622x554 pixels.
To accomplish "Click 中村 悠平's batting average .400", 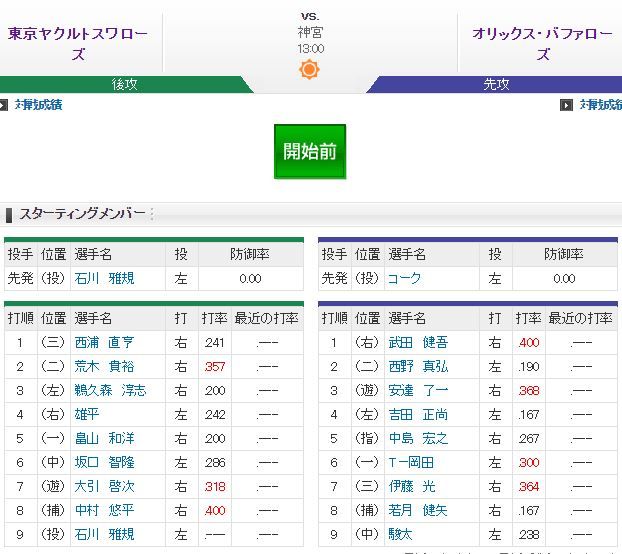I will [x=215, y=511].
